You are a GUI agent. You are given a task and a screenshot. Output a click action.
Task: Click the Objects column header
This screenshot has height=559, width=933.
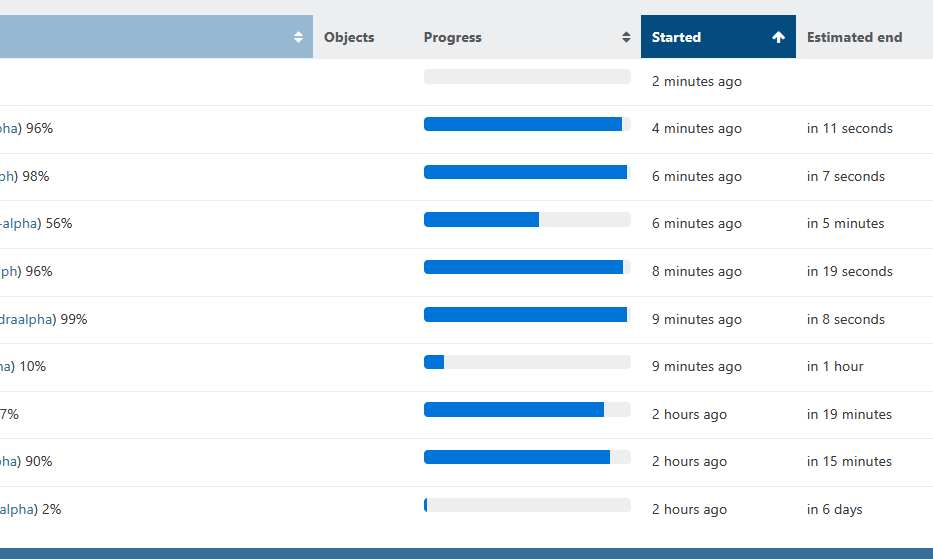click(349, 37)
